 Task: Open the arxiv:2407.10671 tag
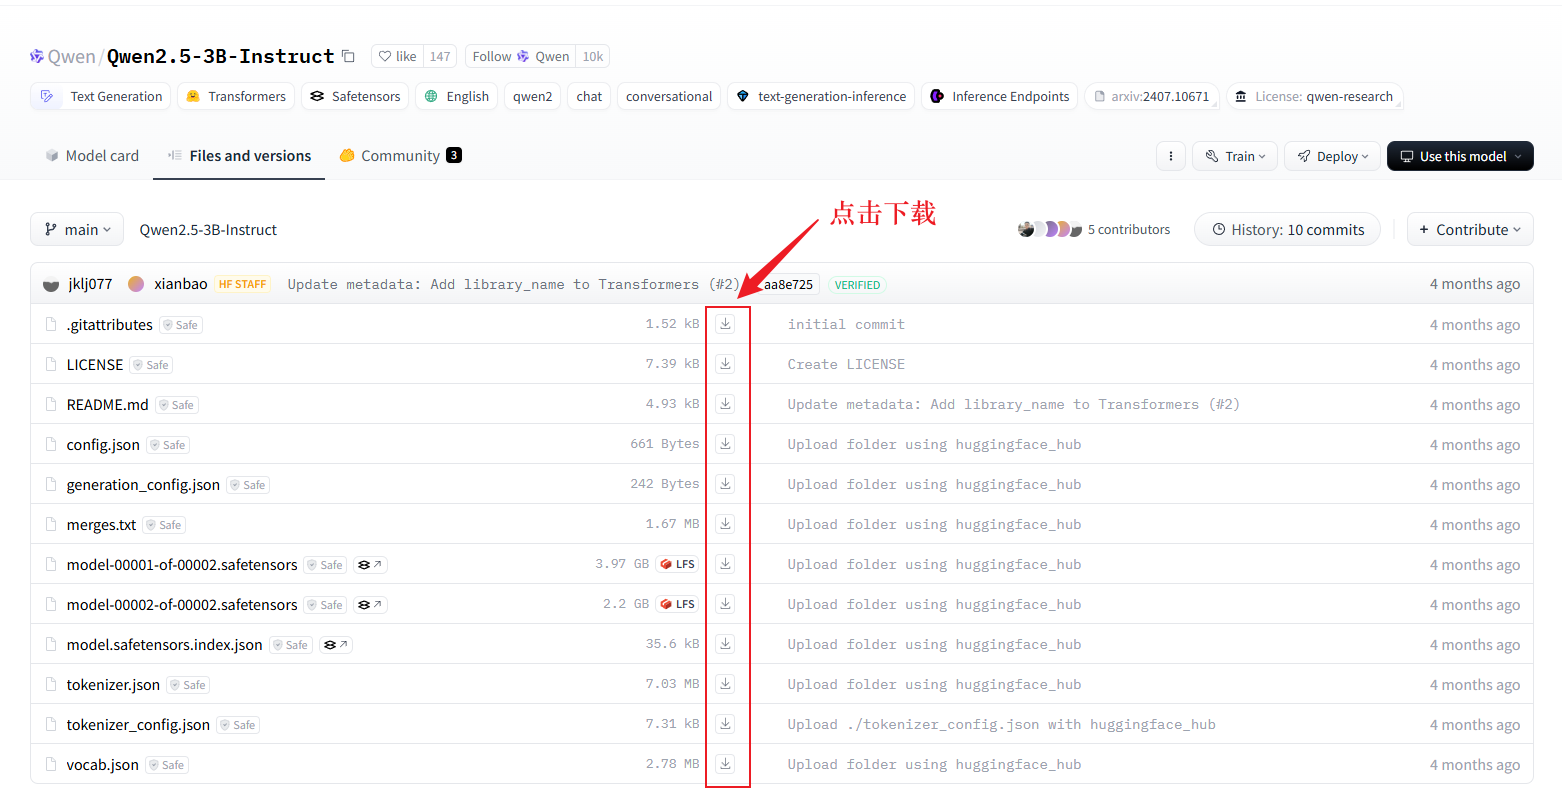click(x=1151, y=96)
